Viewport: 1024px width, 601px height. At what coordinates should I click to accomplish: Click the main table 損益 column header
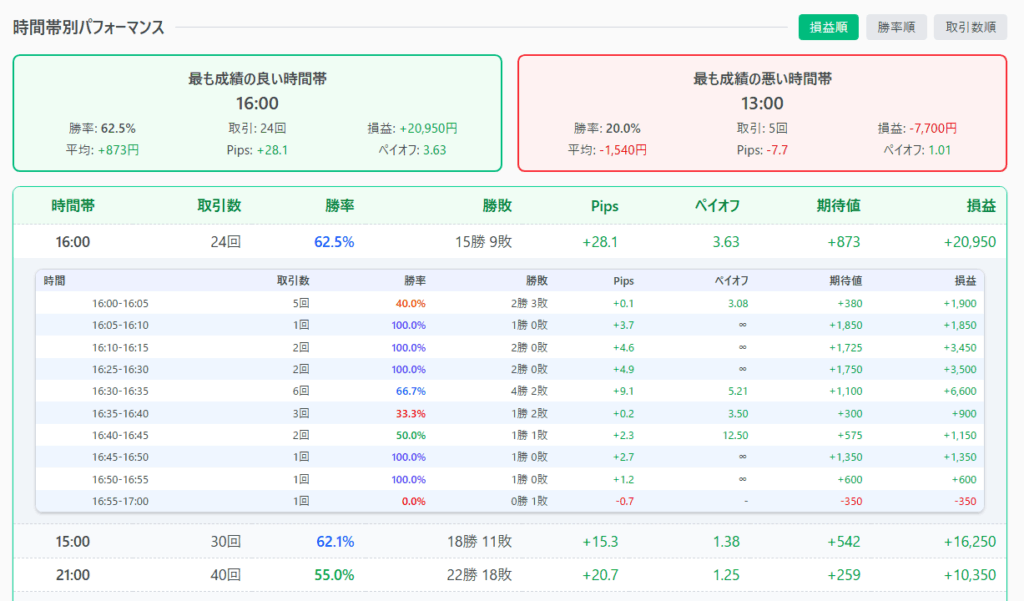pos(980,206)
